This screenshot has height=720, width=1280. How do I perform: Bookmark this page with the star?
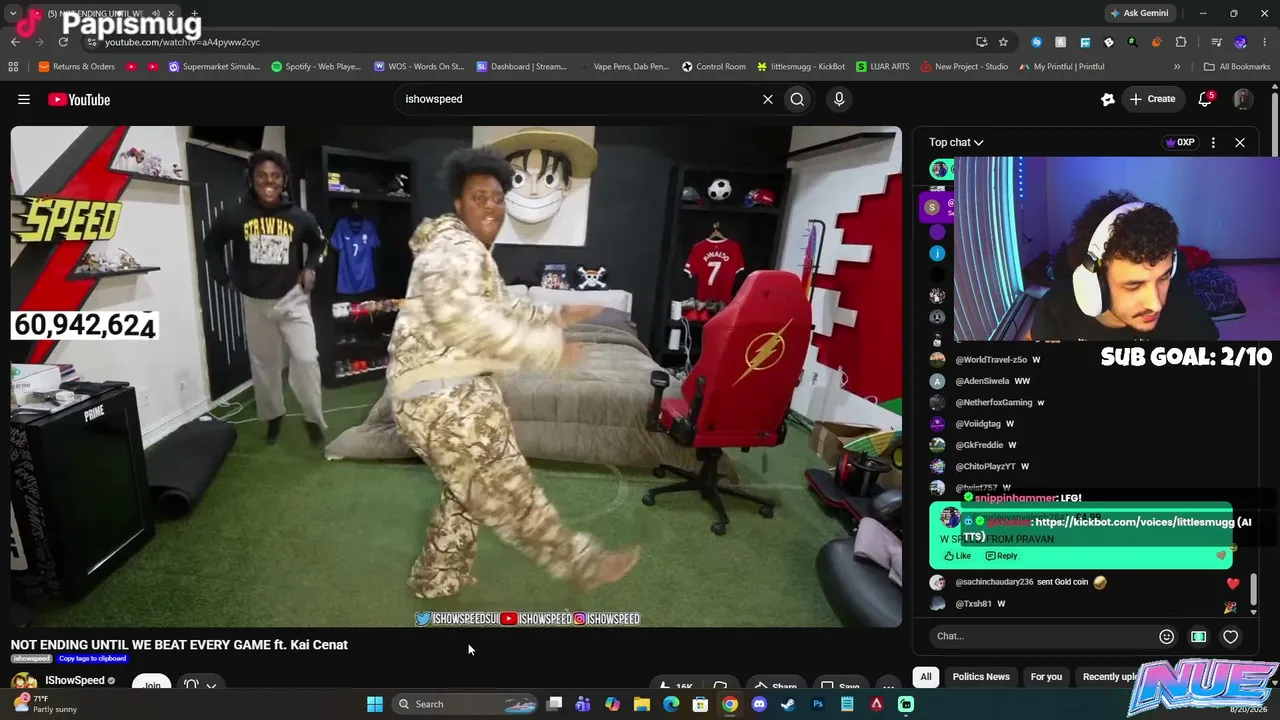point(1003,42)
